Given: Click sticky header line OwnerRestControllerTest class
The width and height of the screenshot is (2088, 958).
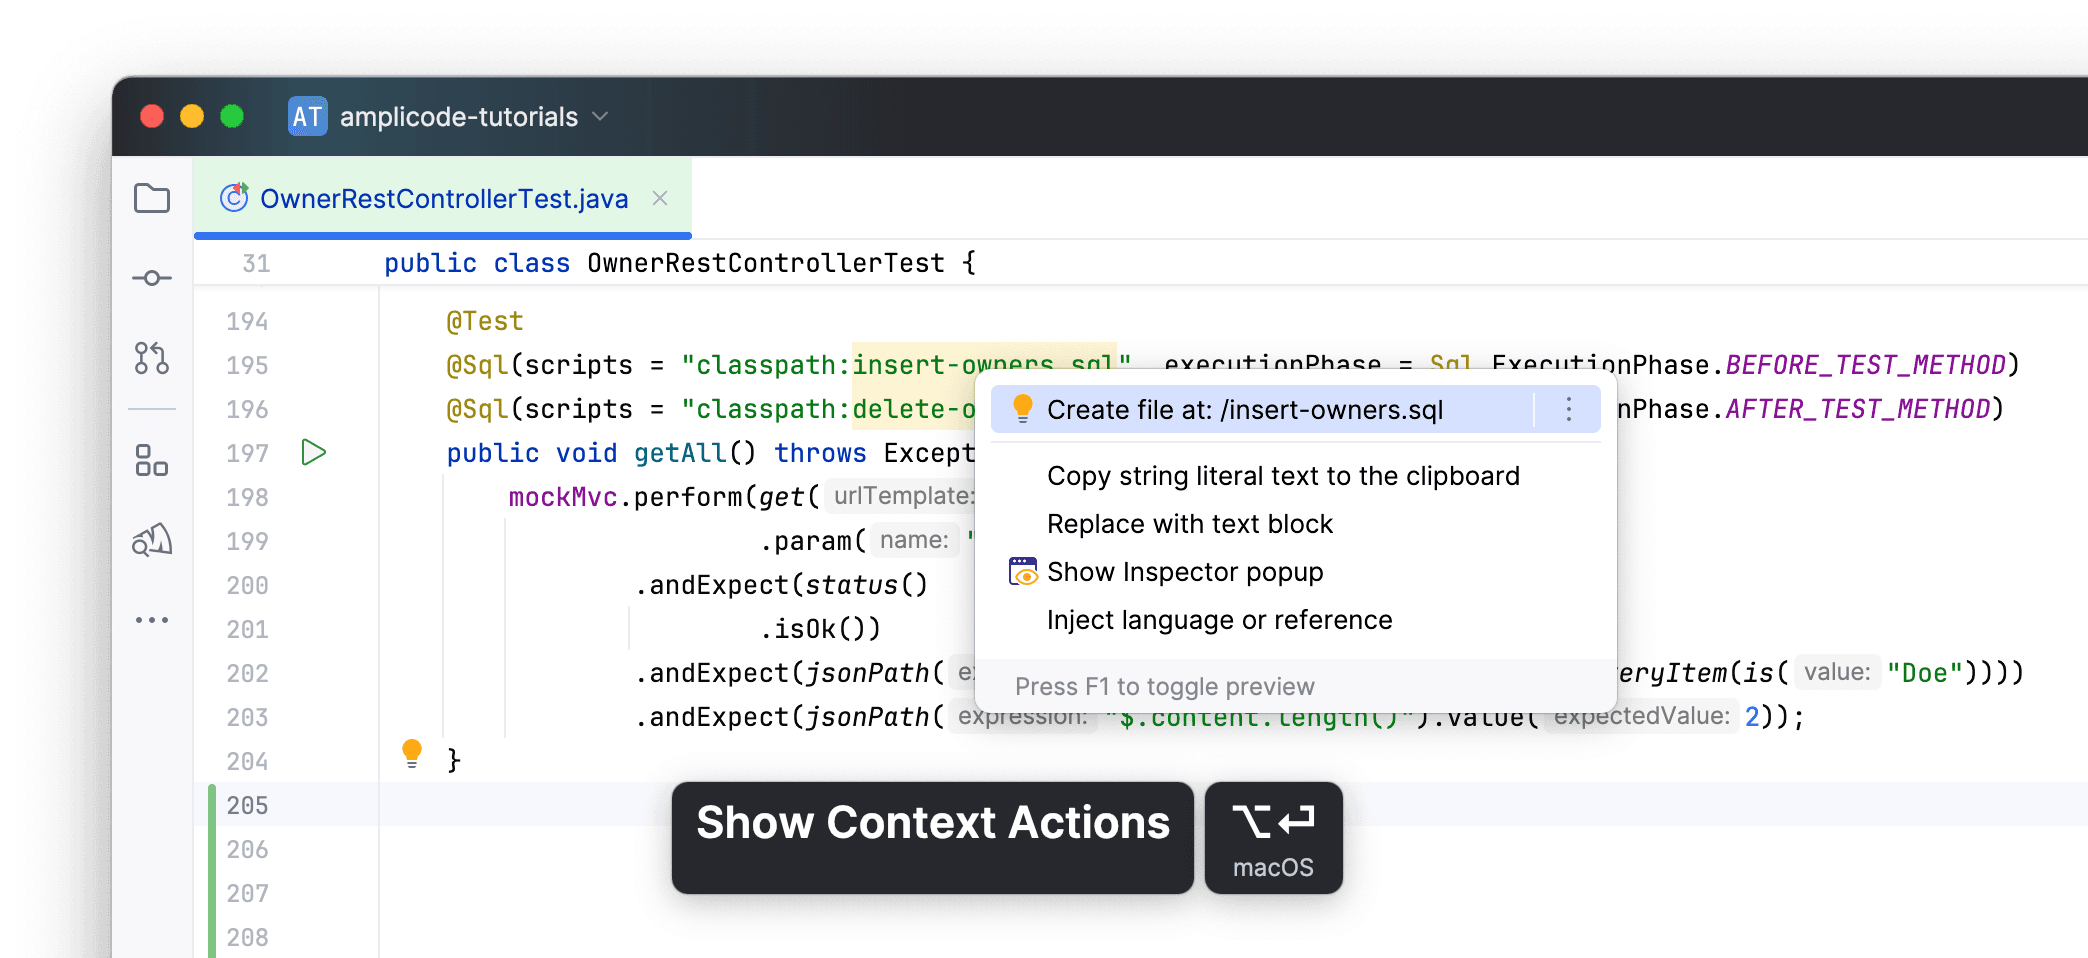Looking at the screenshot, I should [680, 263].
